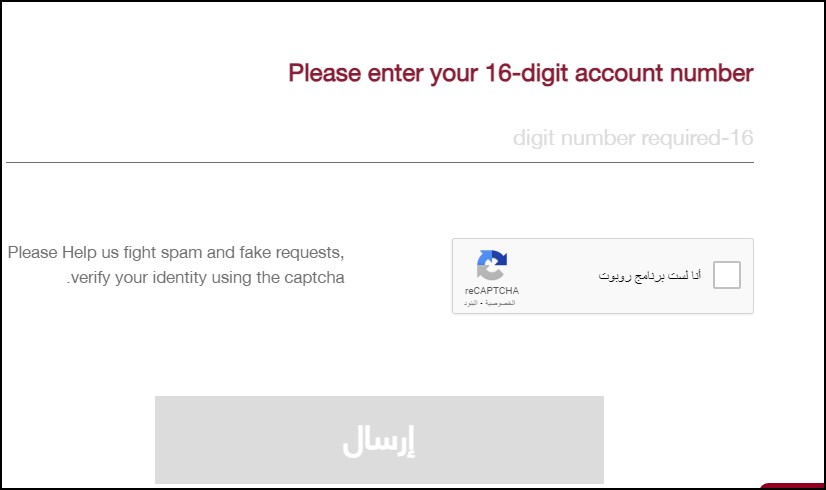
Task: Click the "verify your identity using the captcha" line
Action: pos(205,278)
